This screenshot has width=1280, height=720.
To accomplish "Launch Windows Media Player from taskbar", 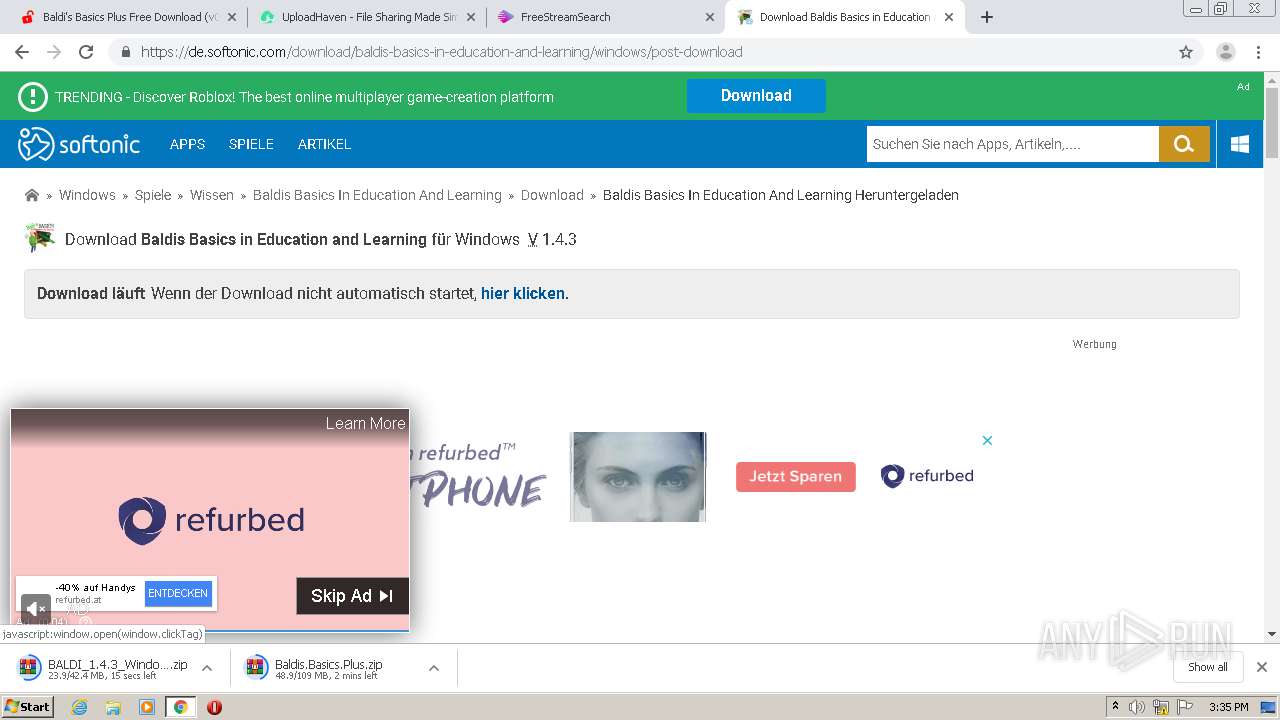I will (147, 707).
